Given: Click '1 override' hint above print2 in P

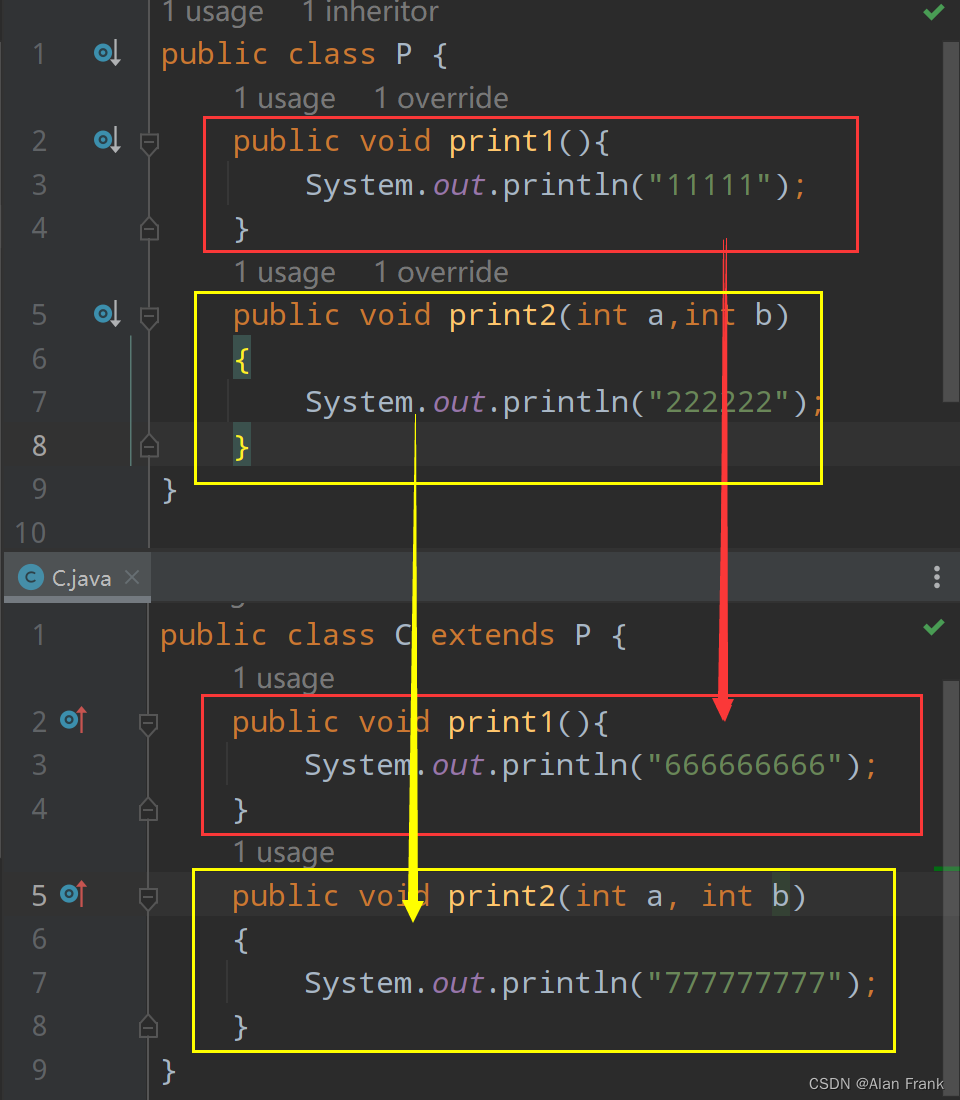Looking at the screenshot, I should click(x=441, y=272).
